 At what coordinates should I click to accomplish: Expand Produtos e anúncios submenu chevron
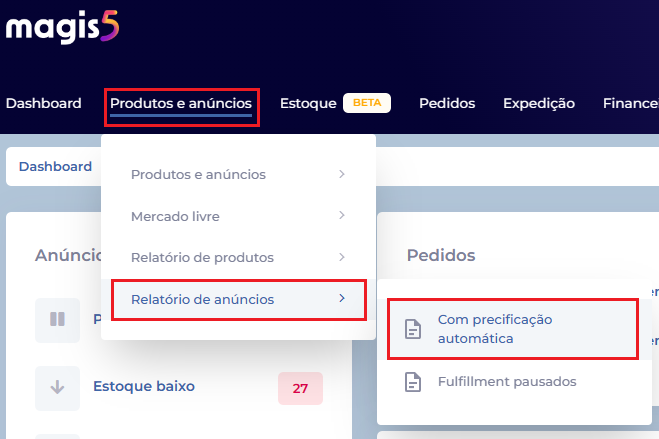point(342,174)
